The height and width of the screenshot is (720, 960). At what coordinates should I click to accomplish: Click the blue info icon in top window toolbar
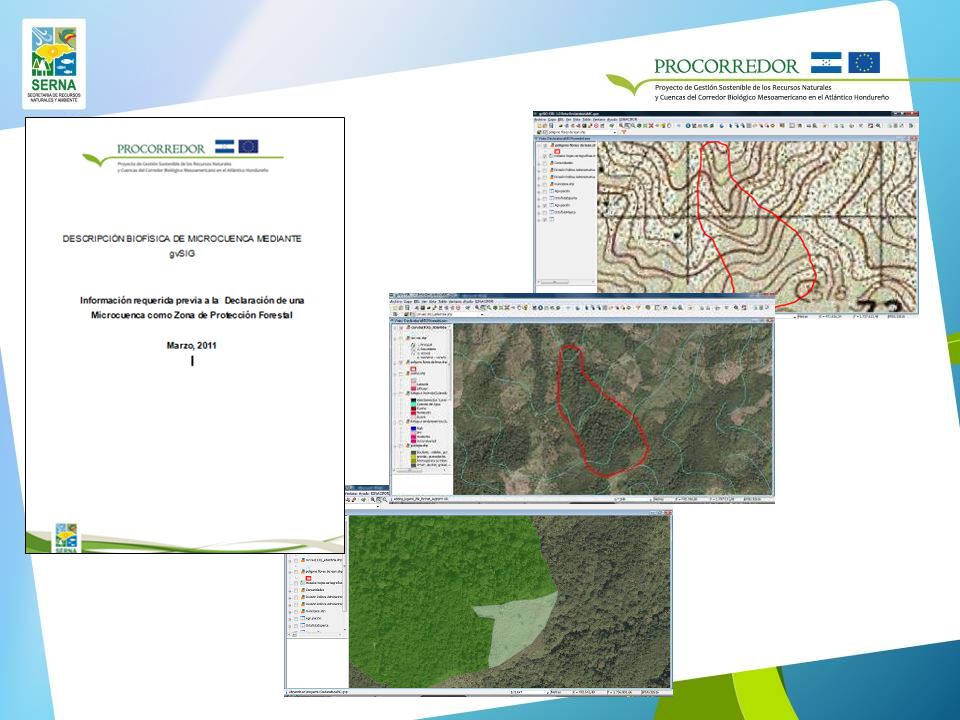pos(688,126)
